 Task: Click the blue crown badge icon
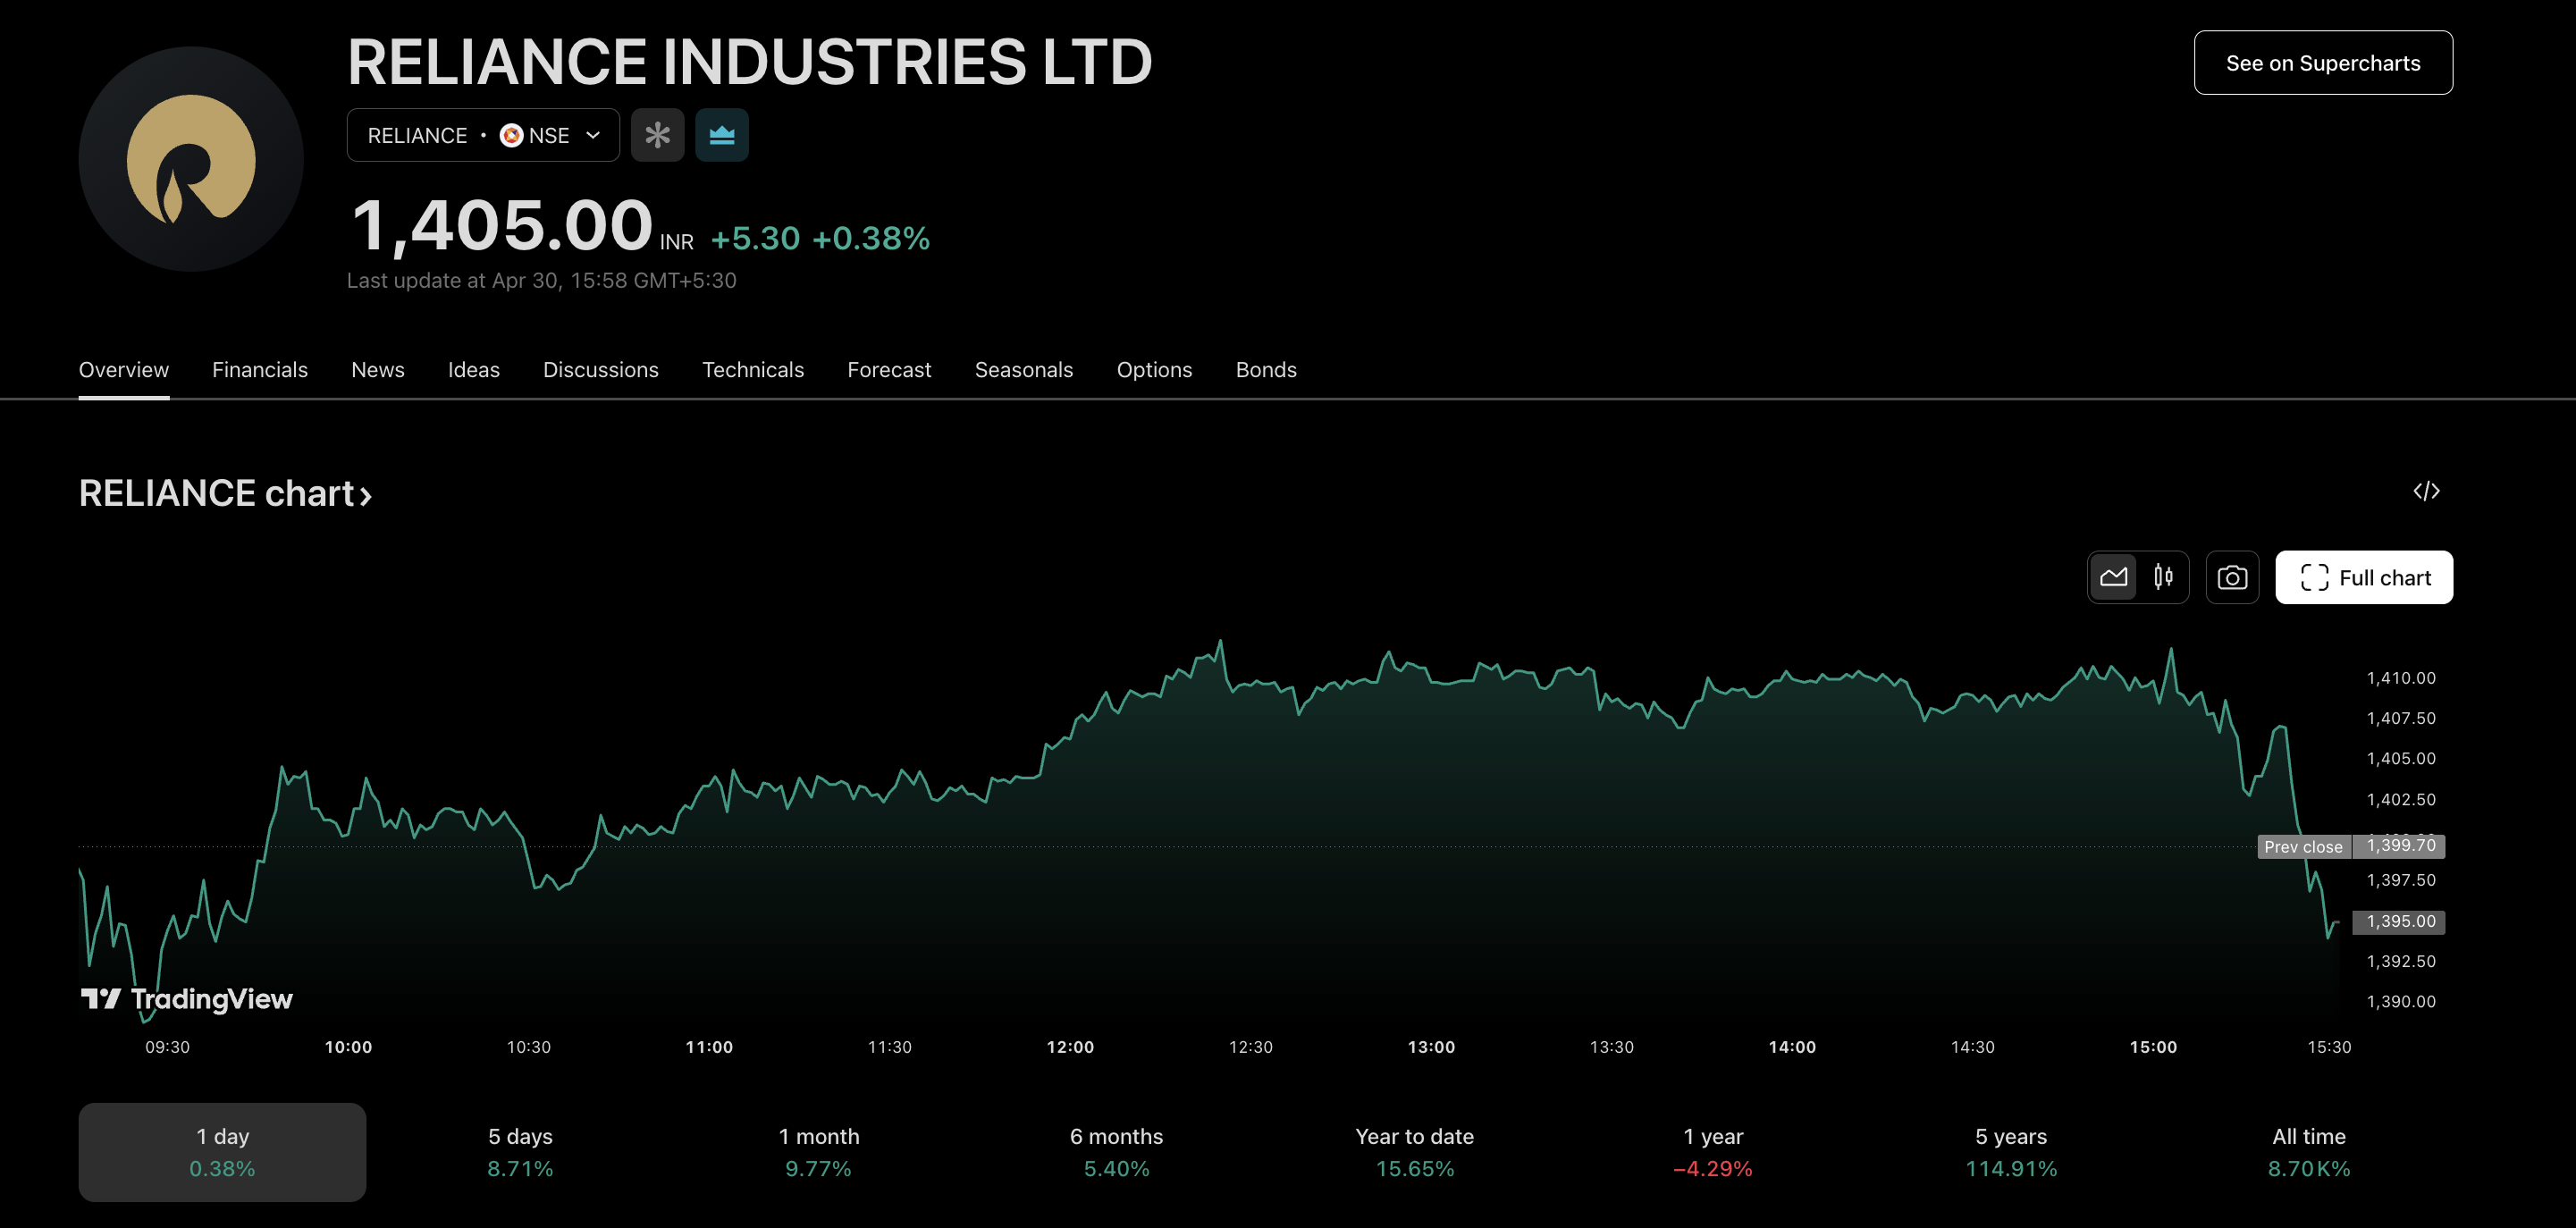pyautogui.click(x=722, y=135)
